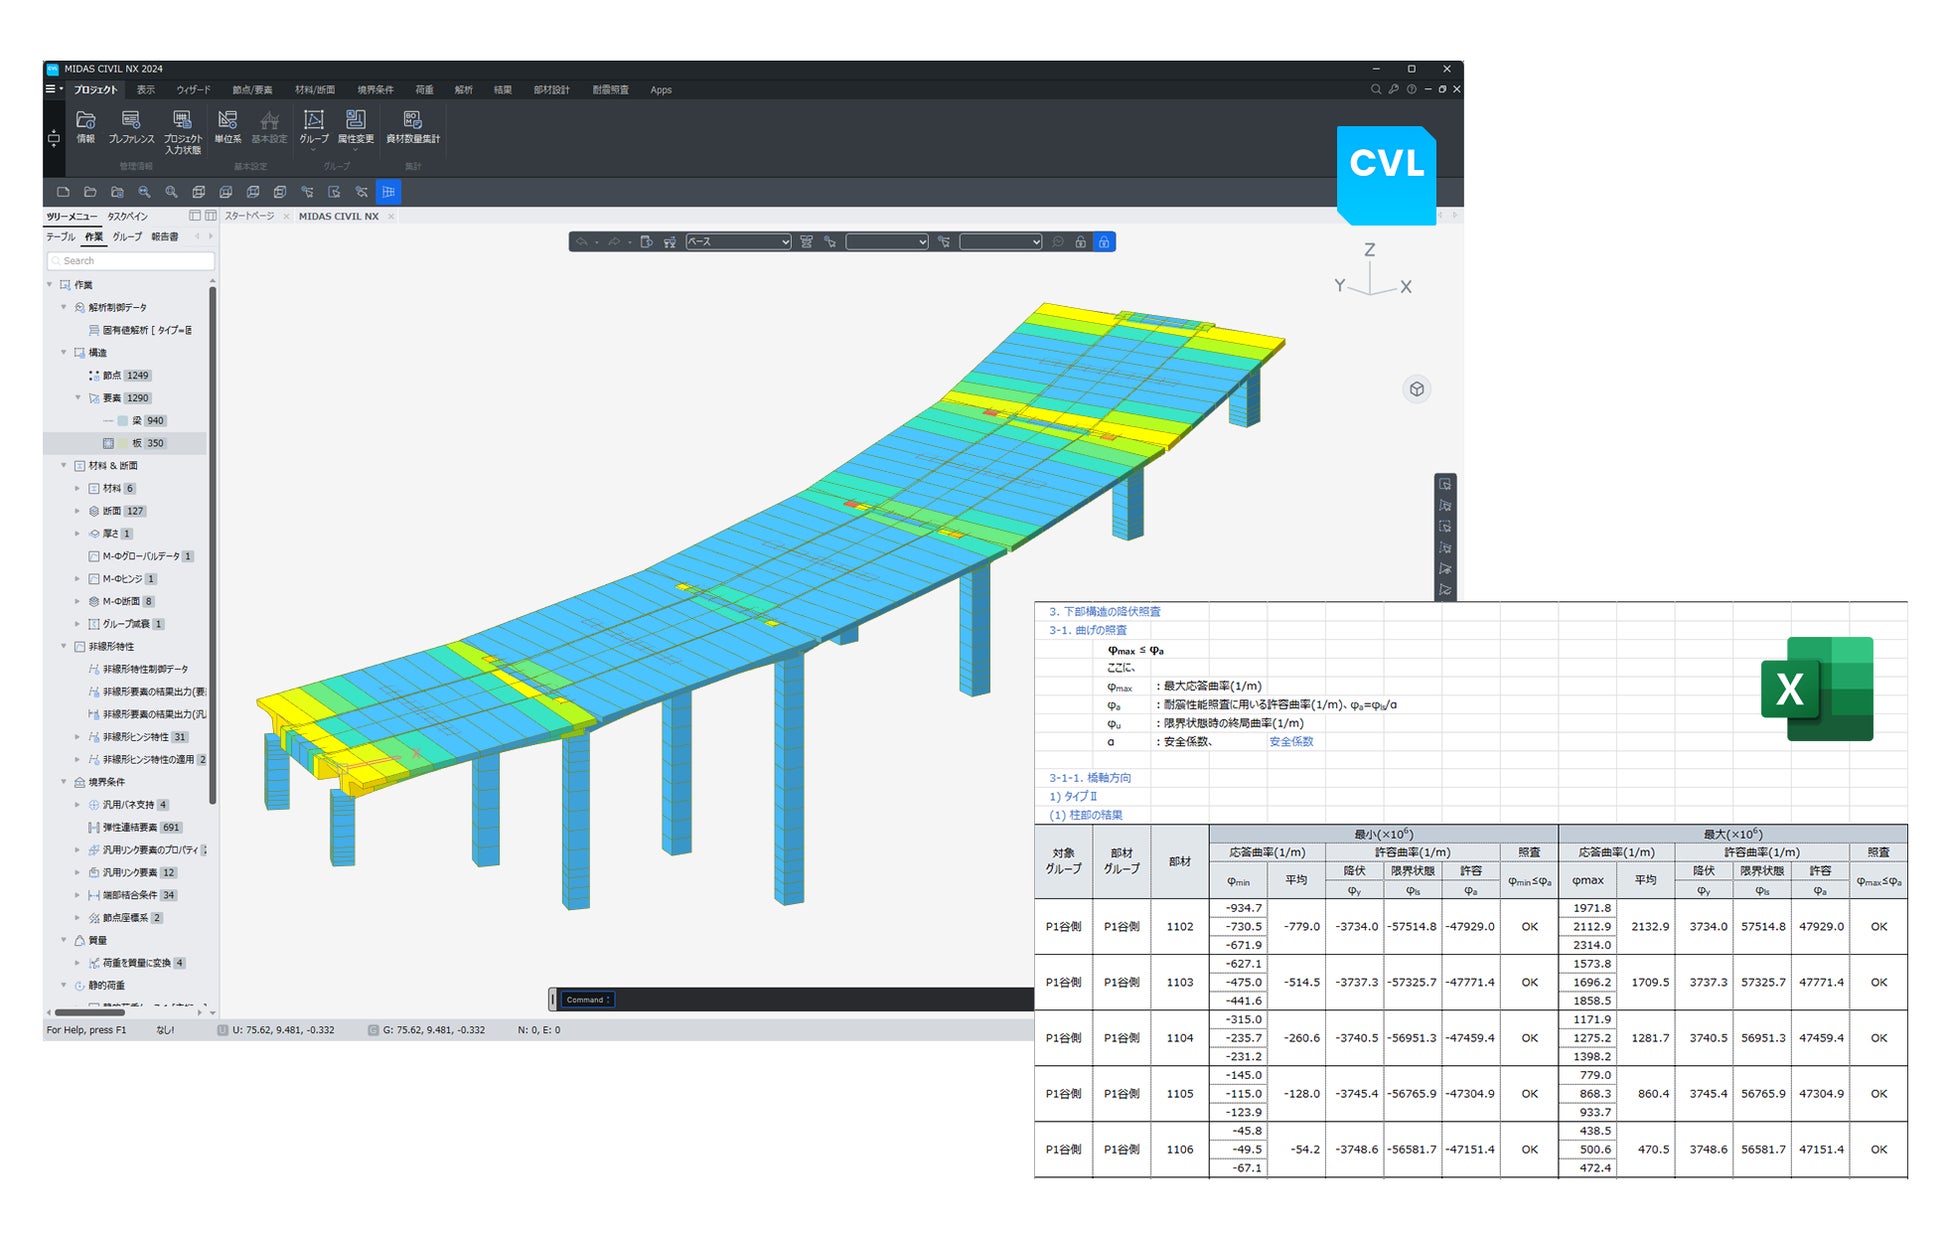The image size is (1950, 1233).
Task: Open the プレファレンス preferences icon
Action: 131,121
